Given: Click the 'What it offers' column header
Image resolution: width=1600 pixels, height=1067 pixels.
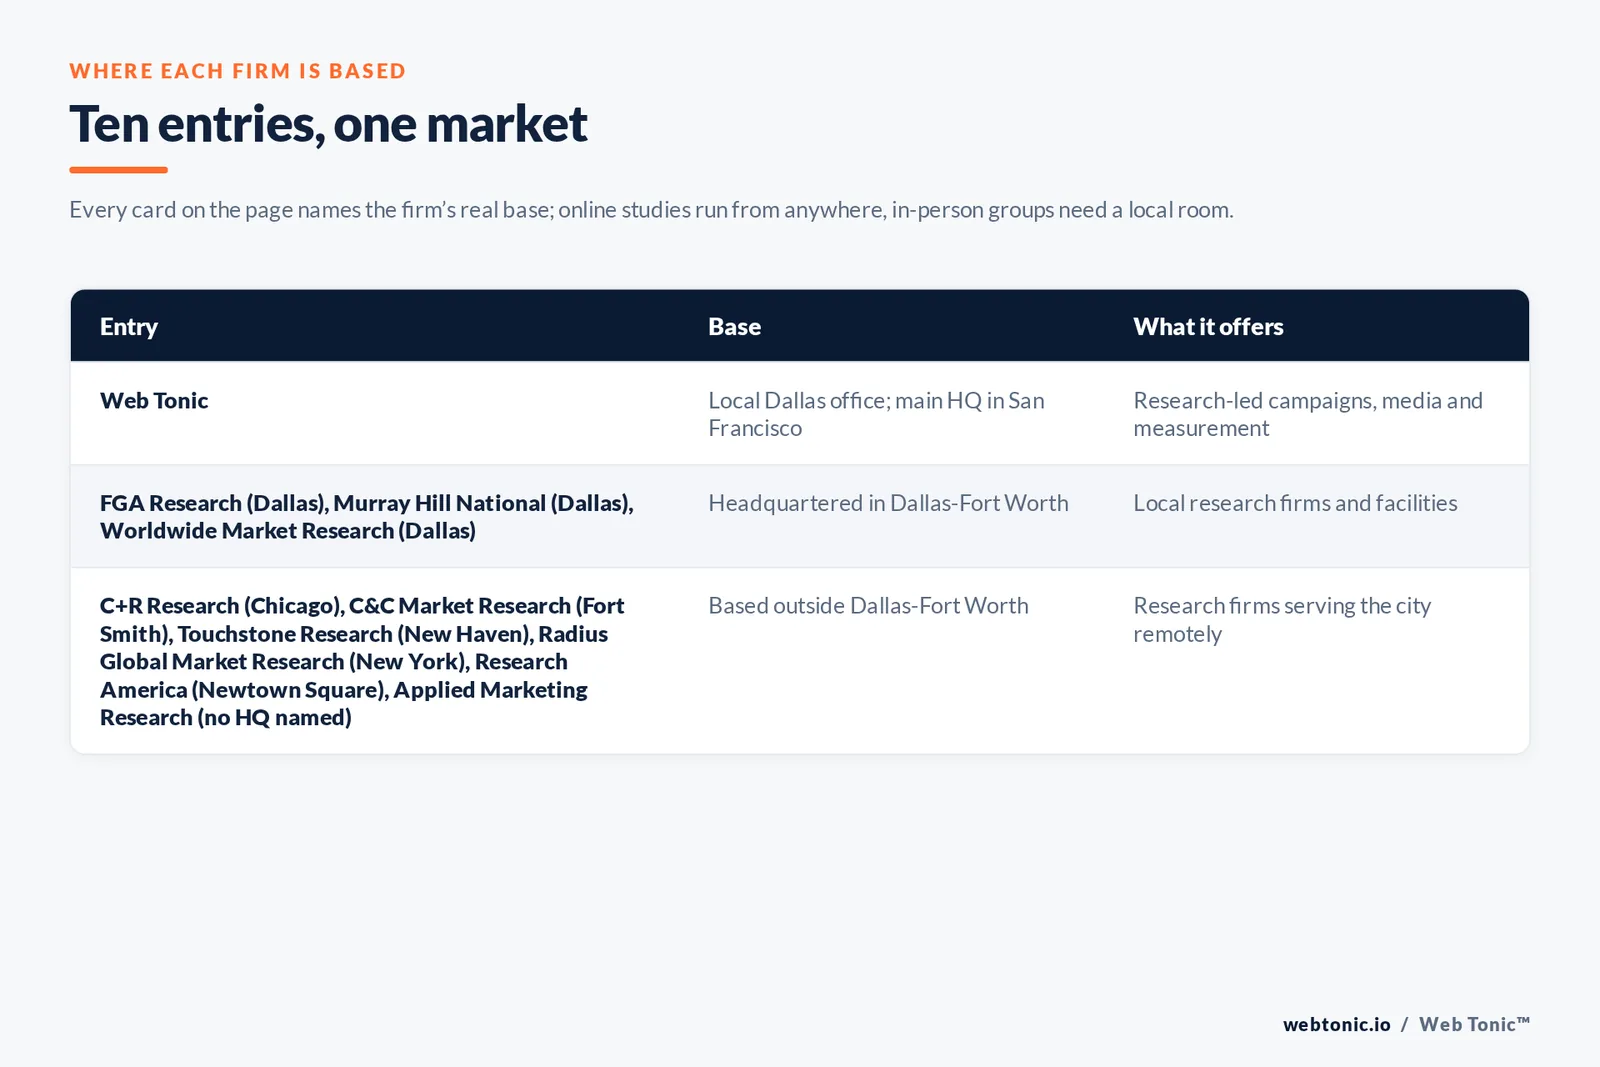Looking at the screenshot, I should [1208, 327].
